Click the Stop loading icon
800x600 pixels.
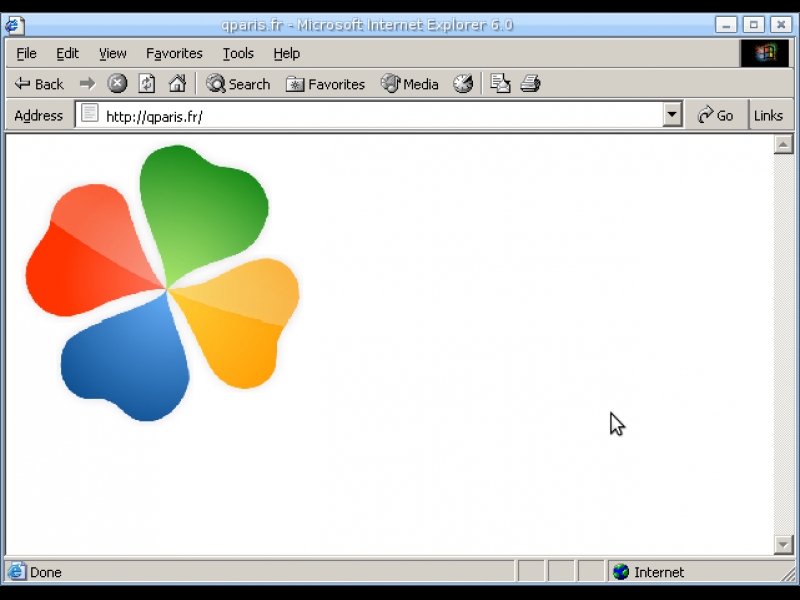[117, 84]
